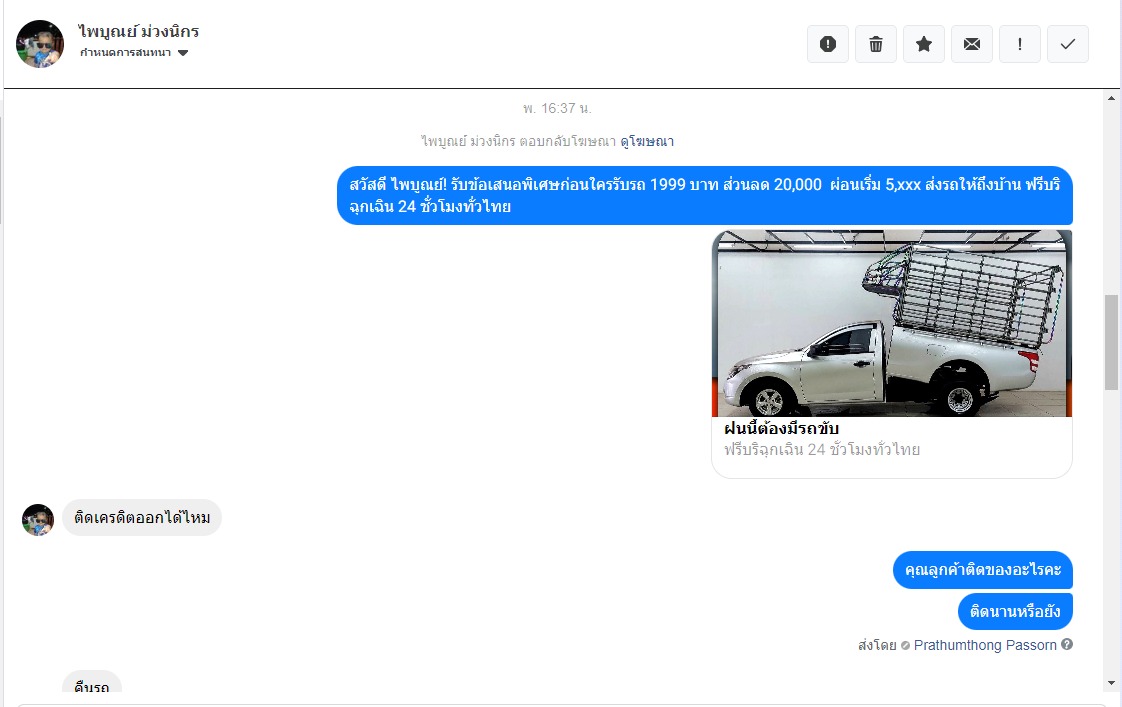Select partially visible message คืนรถ
This screenshot has width=1122, height=707.
tap(92, 682)
